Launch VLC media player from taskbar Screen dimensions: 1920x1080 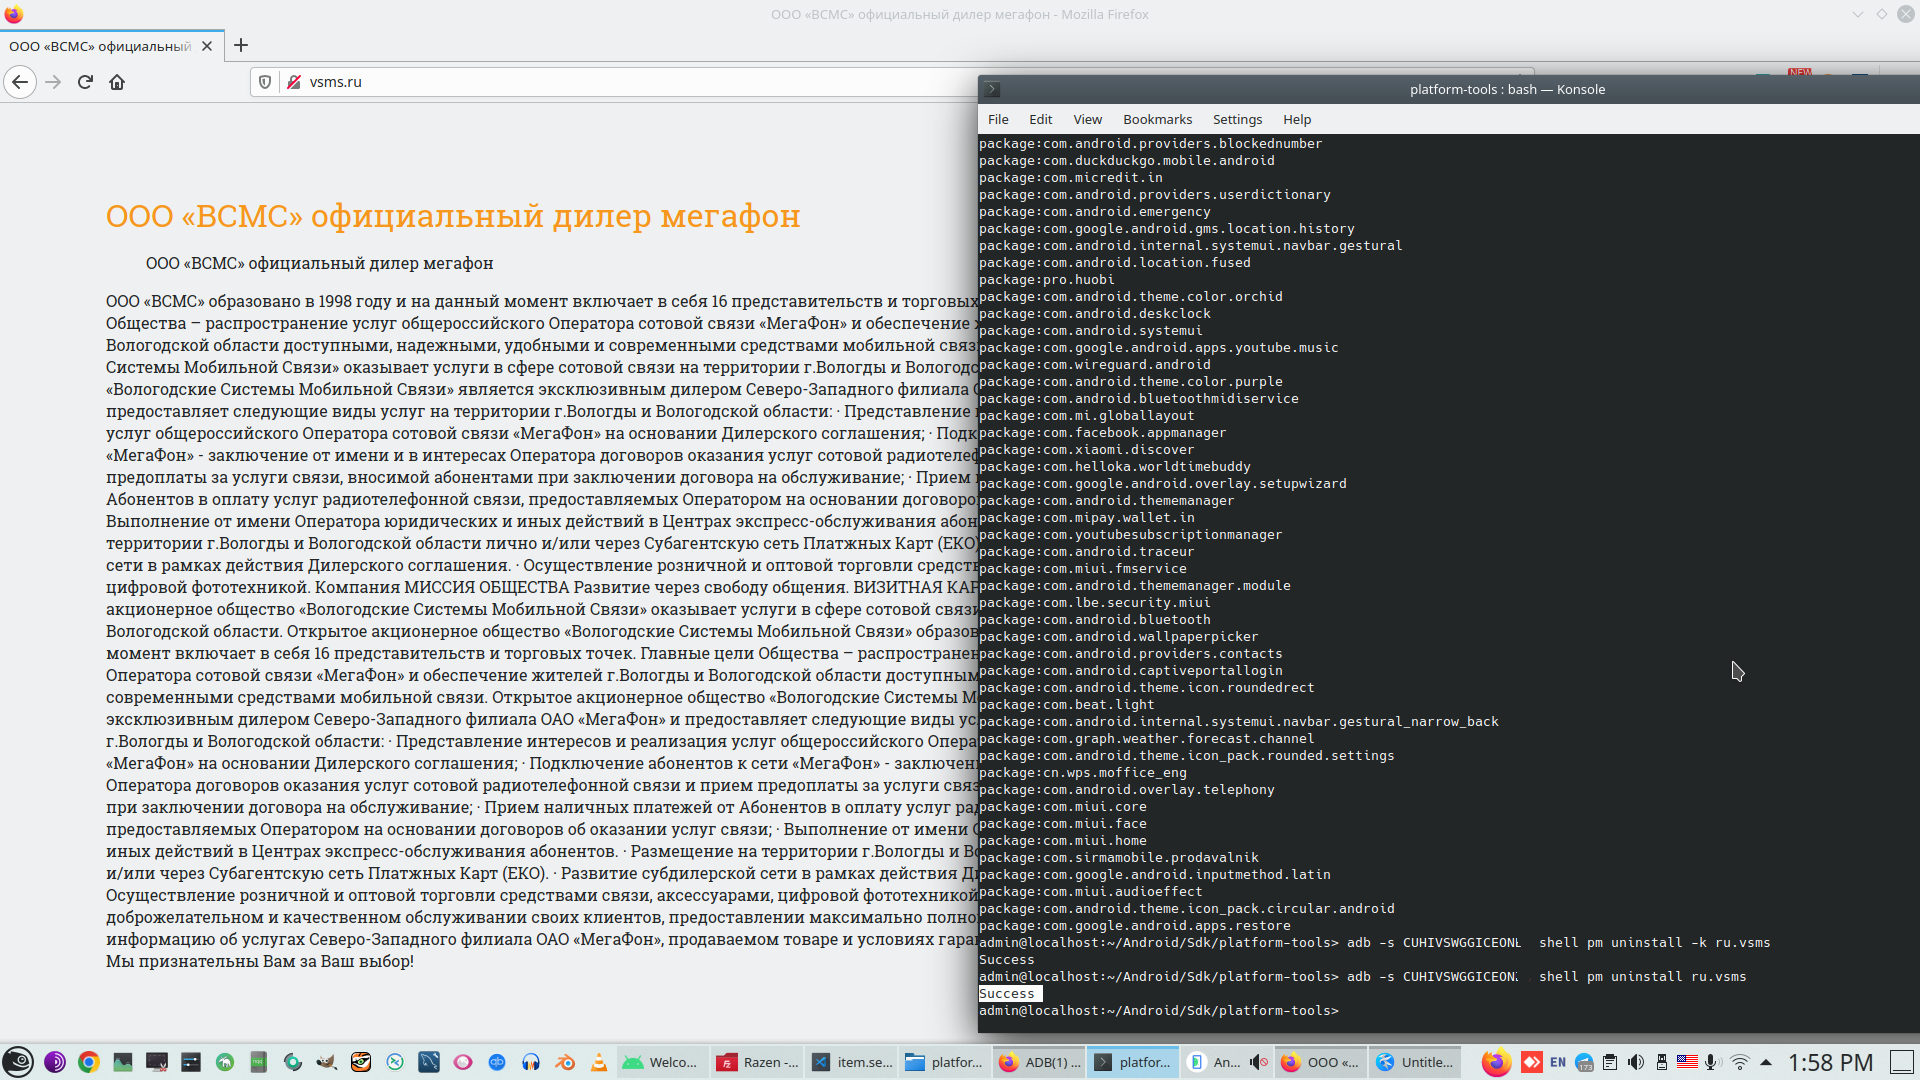[x=599, y=1062]
